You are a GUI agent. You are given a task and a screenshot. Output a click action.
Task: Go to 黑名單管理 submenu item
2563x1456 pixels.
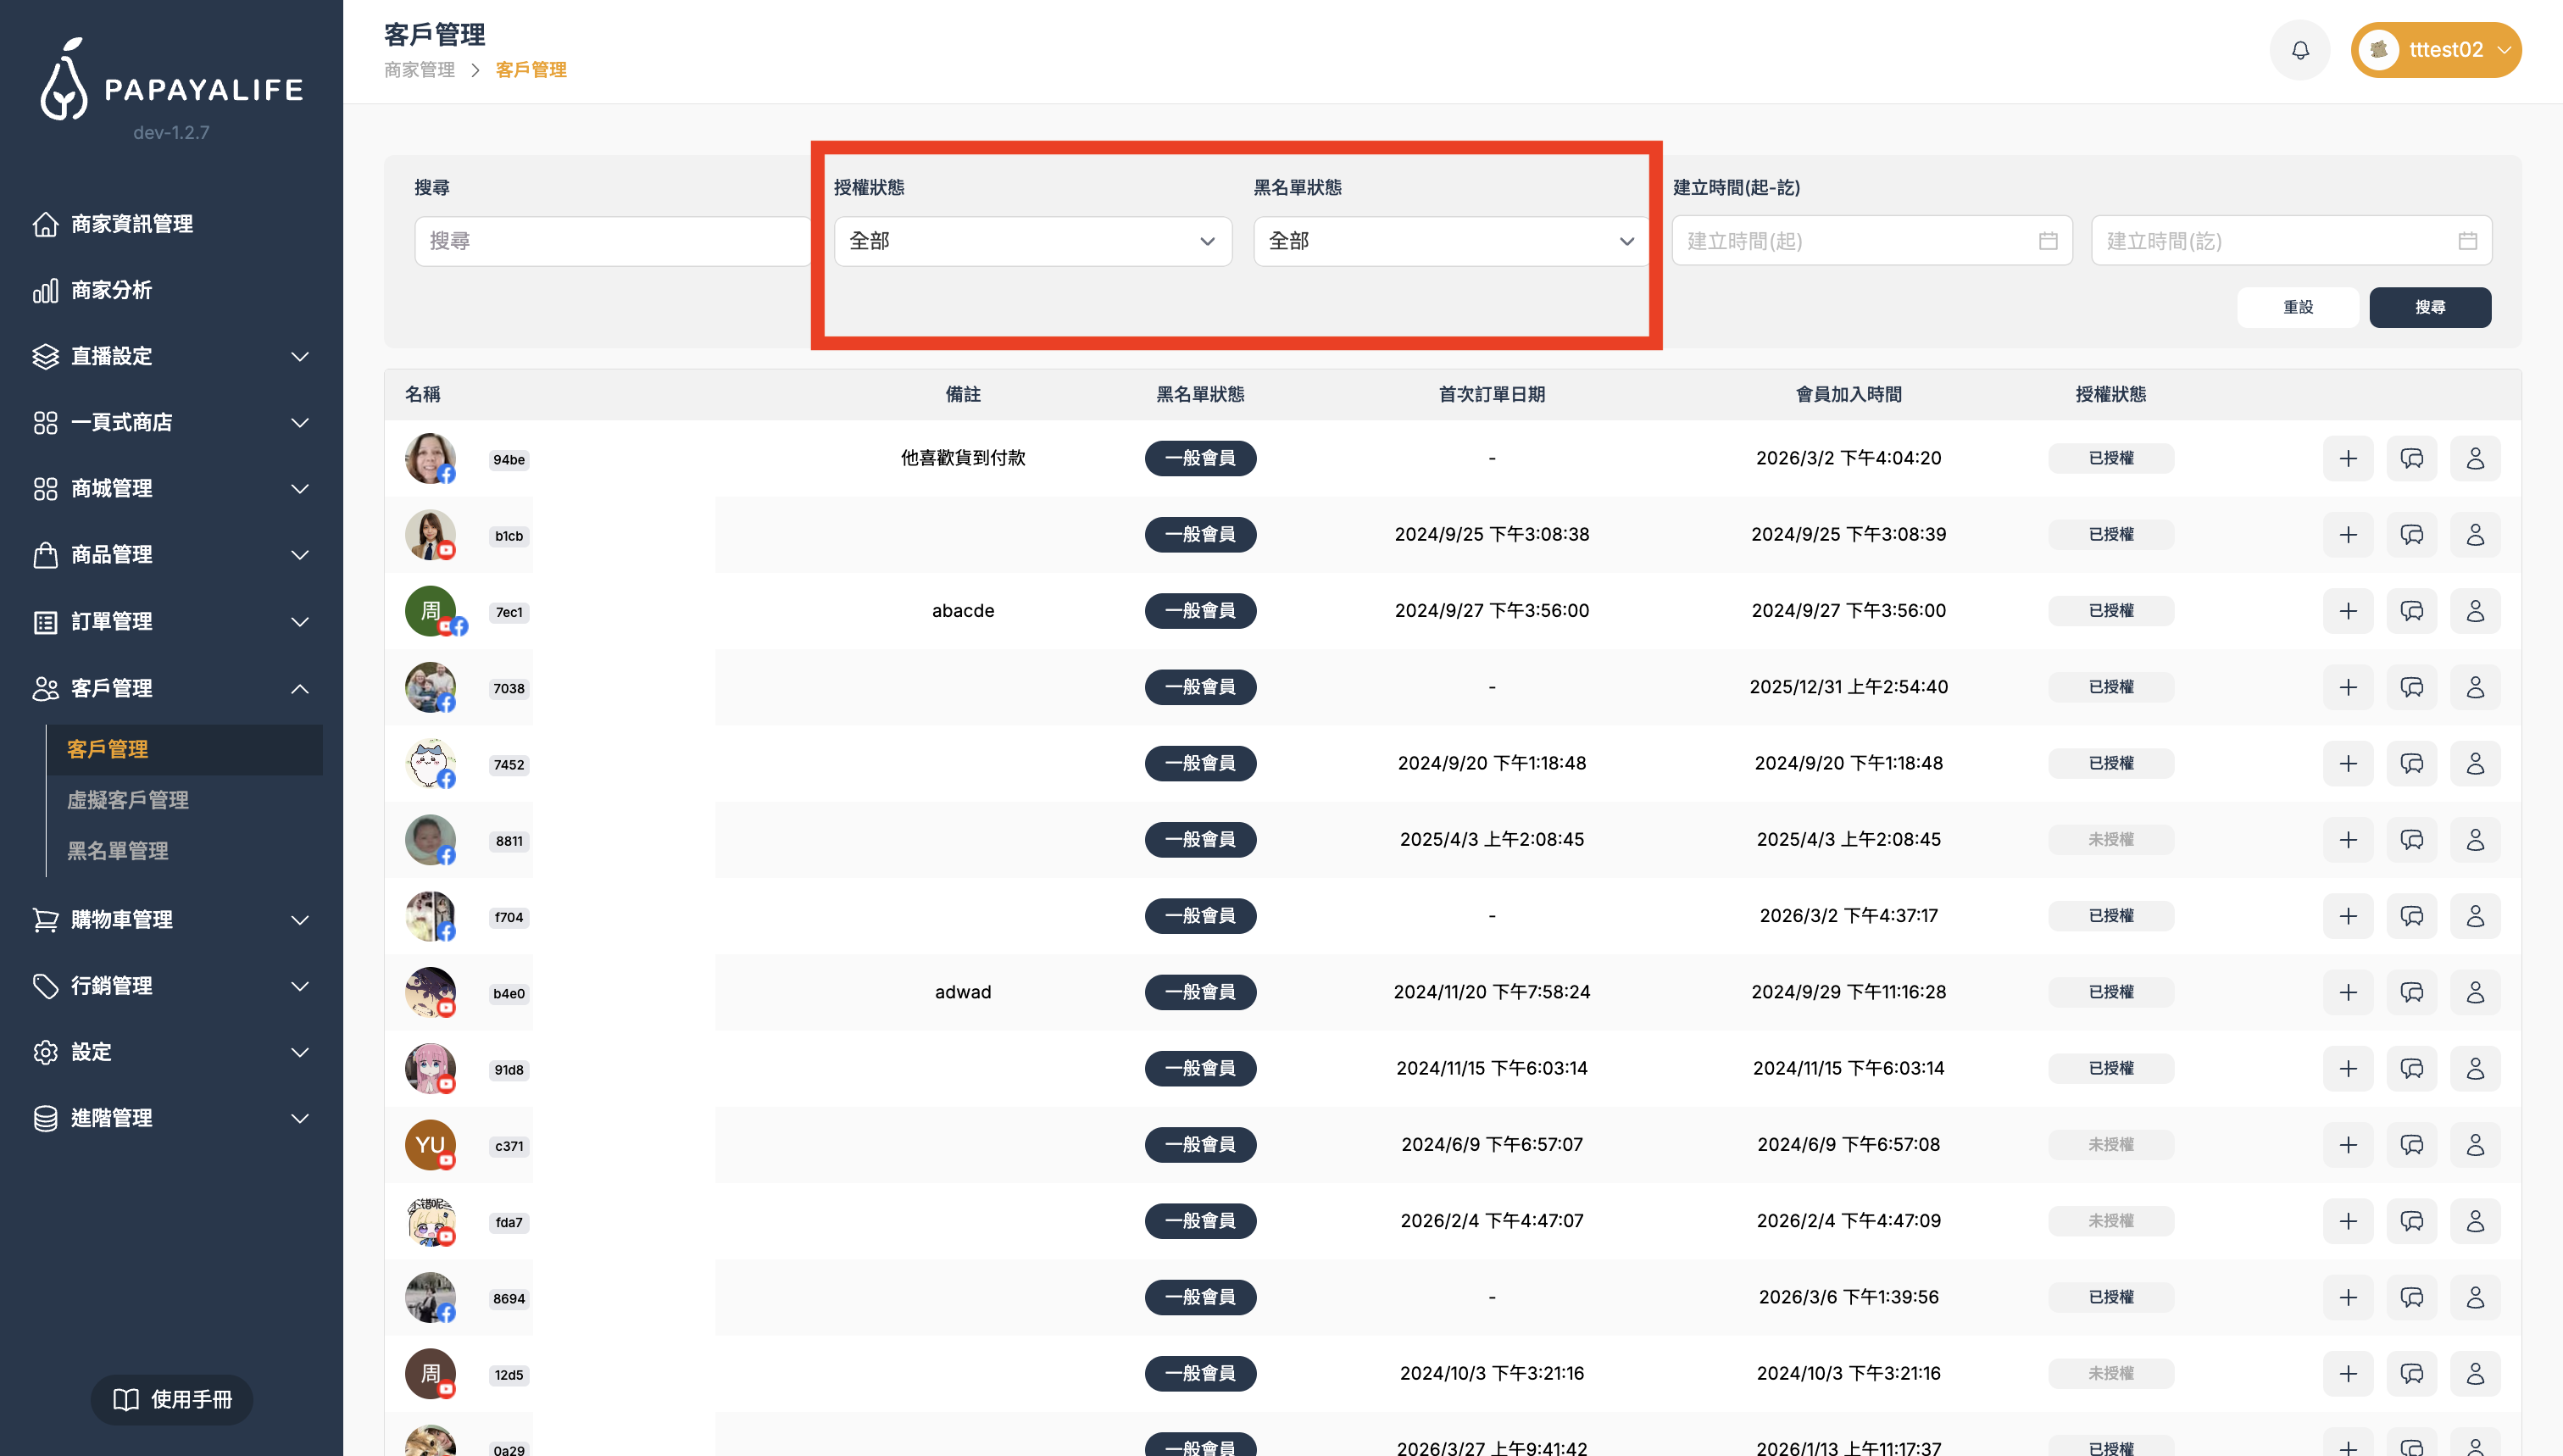click(x=118, y=851)
